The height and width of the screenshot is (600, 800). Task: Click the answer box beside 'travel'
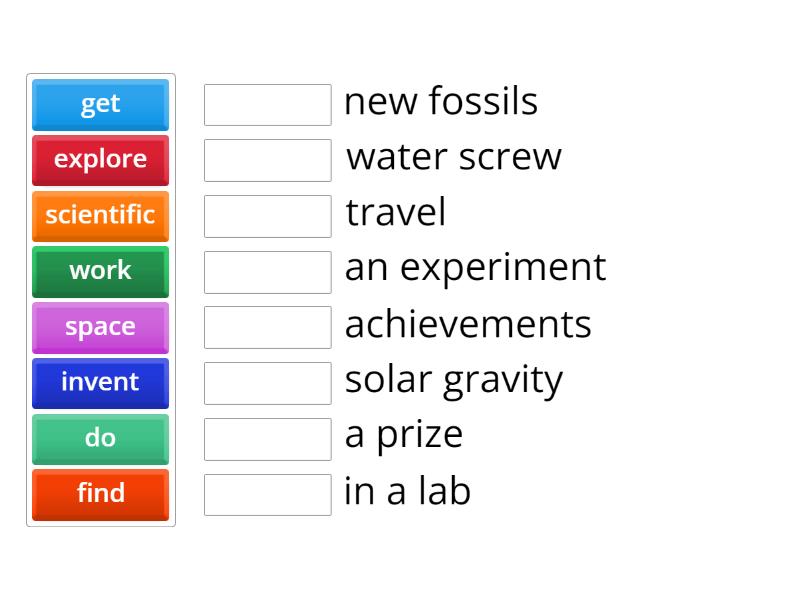point(267,215)
